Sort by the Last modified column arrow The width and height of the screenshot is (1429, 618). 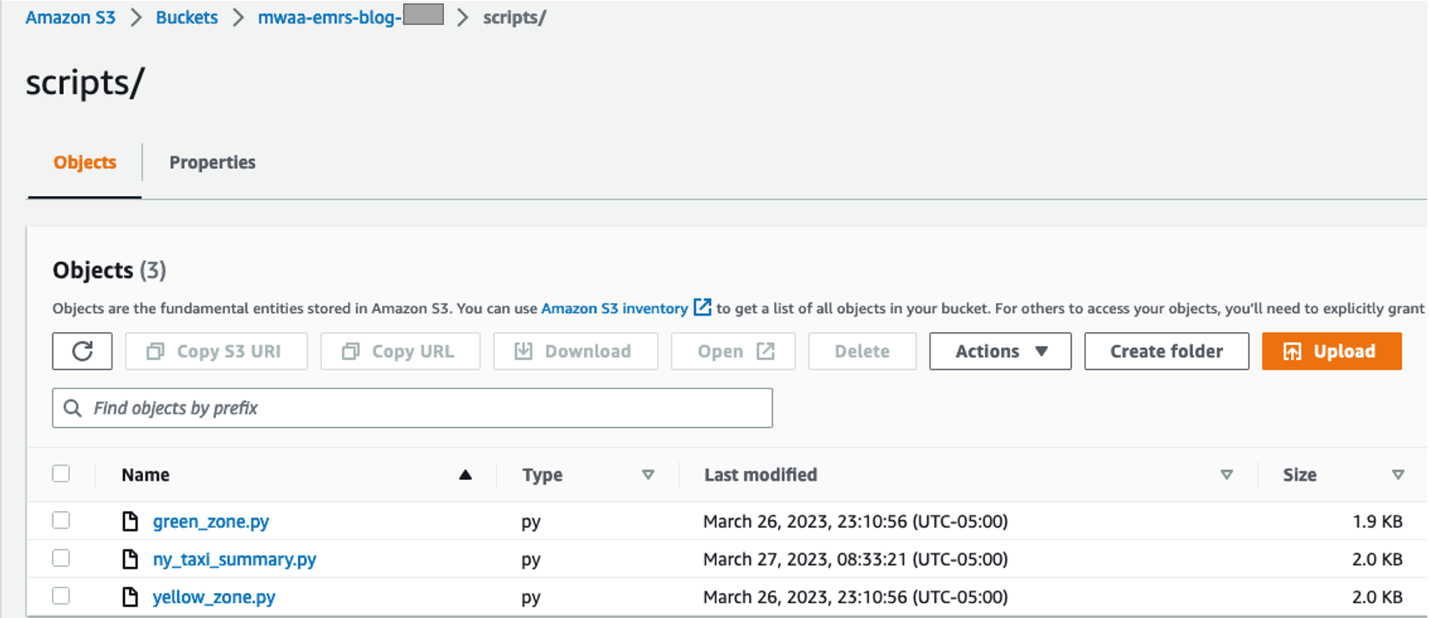(1226, 475)
